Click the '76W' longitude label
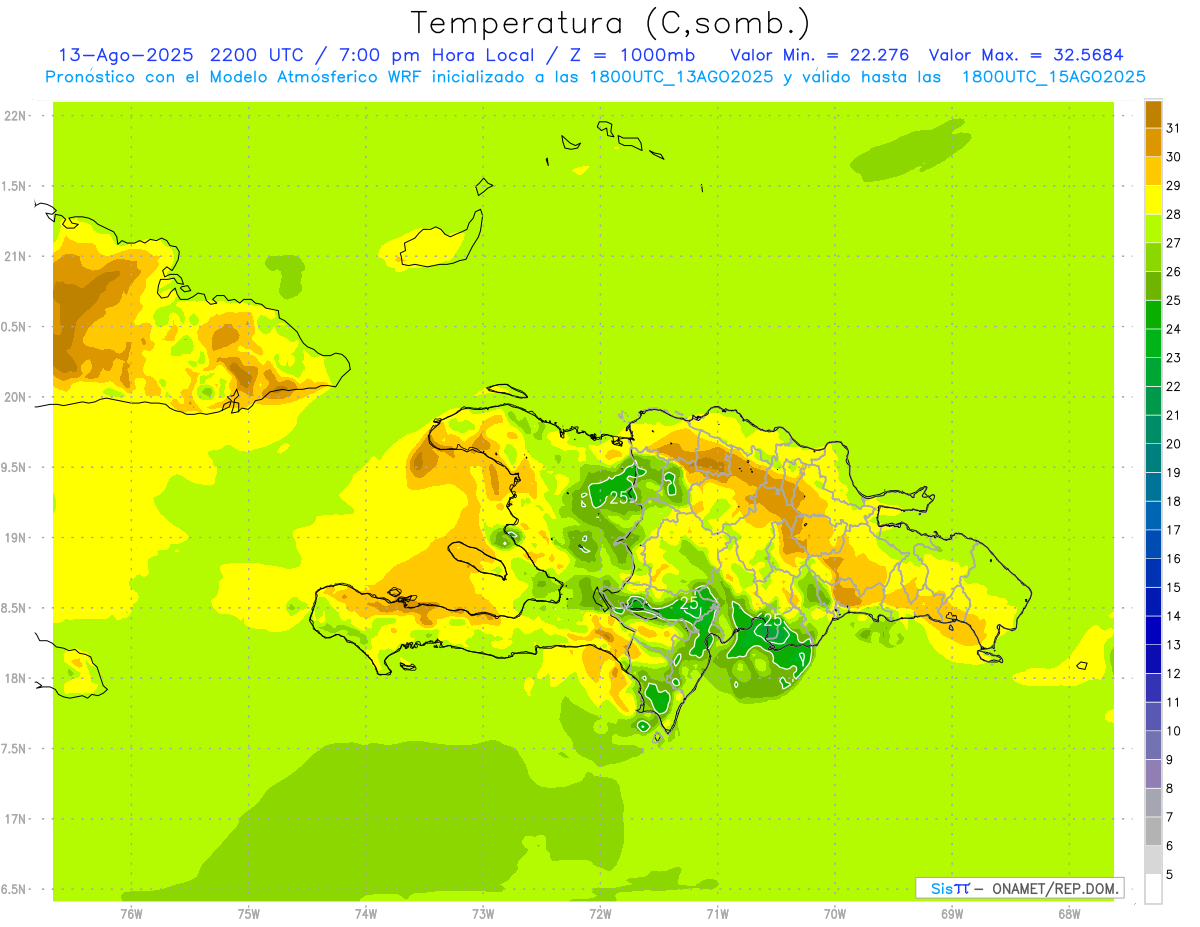The width and height of the screenshot is (1200, 927). [131, 914]
